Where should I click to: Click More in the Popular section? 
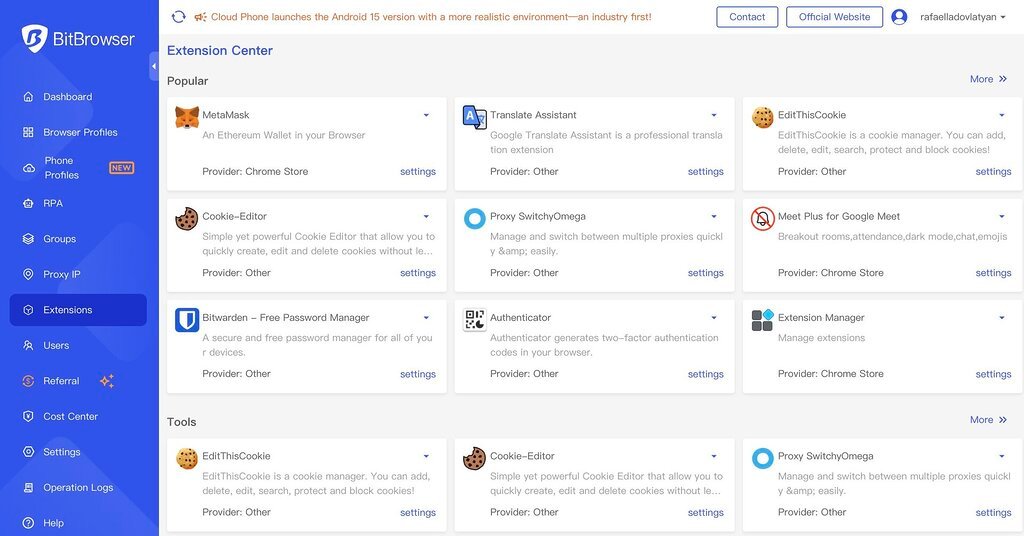click(988, 79)
